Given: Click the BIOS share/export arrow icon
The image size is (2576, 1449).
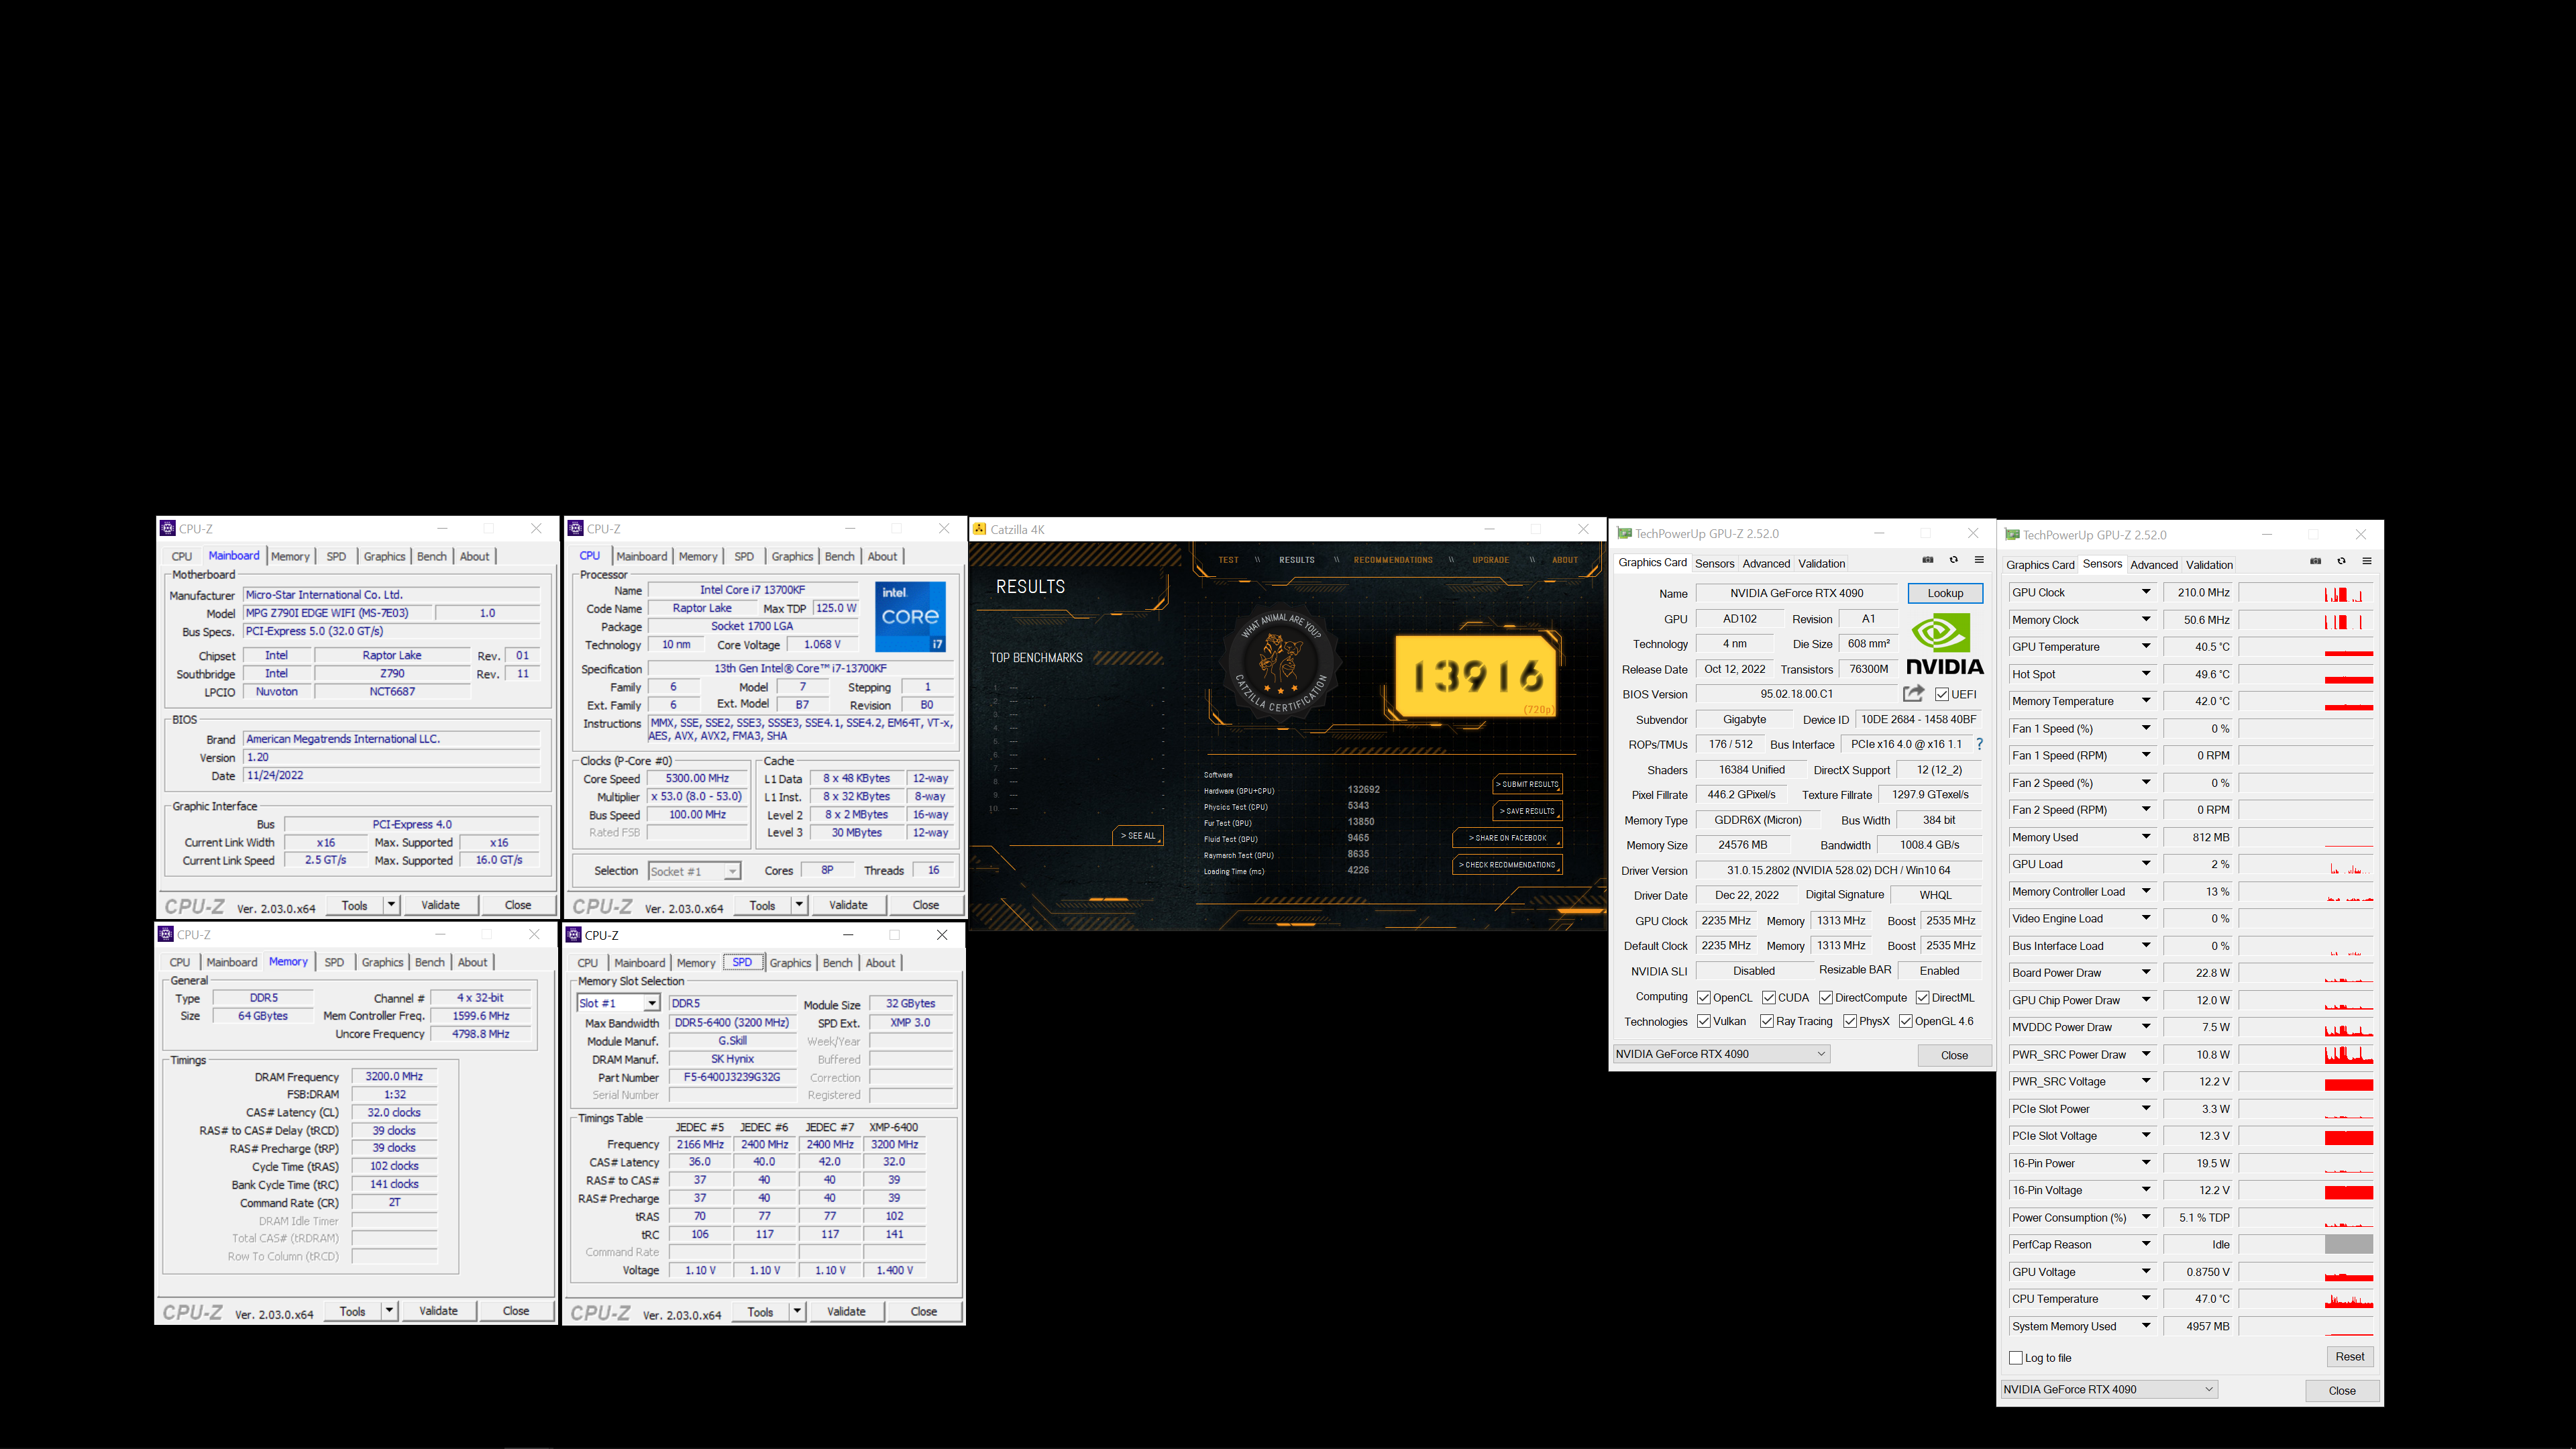Looking at the screenshot, I should click(1913, 693).
